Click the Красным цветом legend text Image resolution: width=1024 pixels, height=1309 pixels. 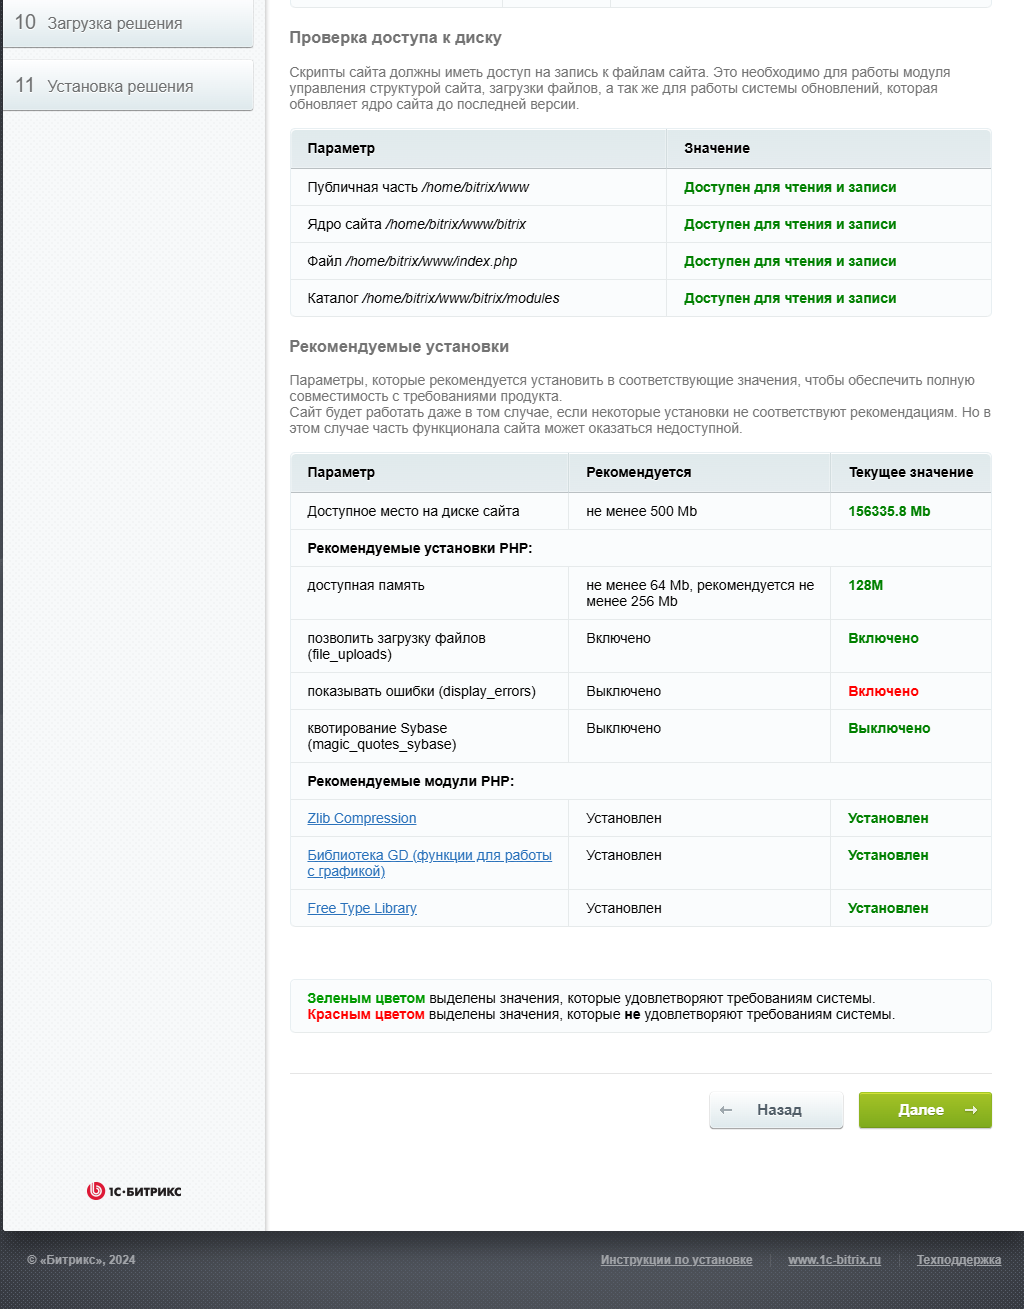(366, 1014)
